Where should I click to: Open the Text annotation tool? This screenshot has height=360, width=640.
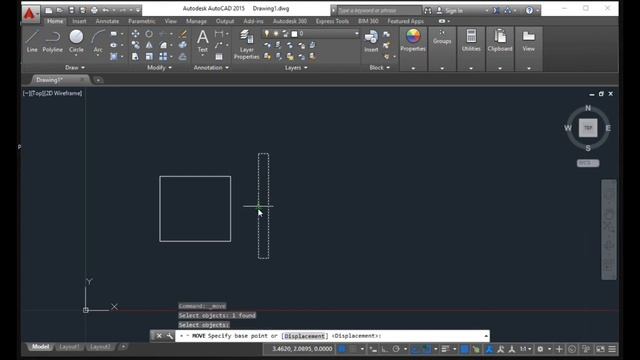(202, 41)
